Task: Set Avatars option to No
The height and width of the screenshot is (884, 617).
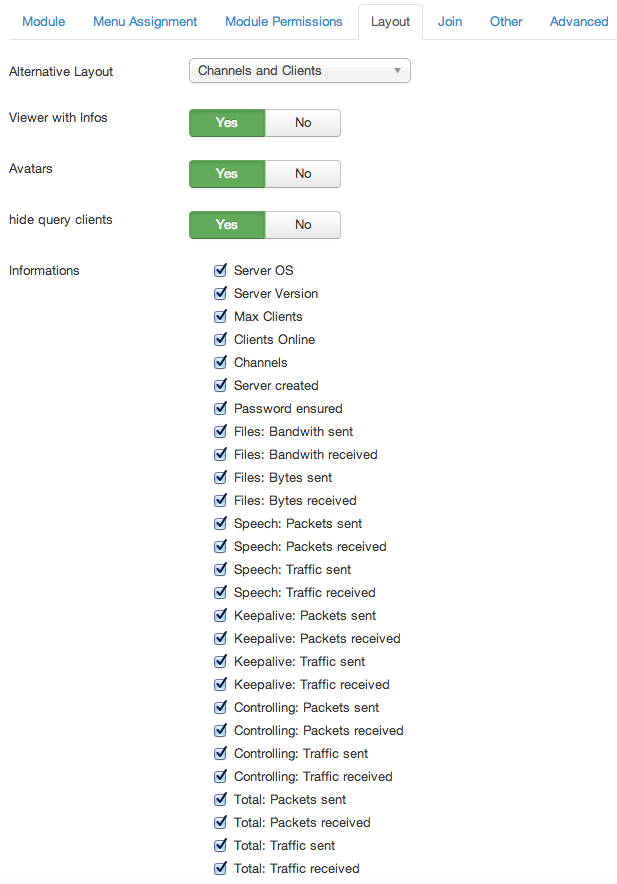Action: 303,174
